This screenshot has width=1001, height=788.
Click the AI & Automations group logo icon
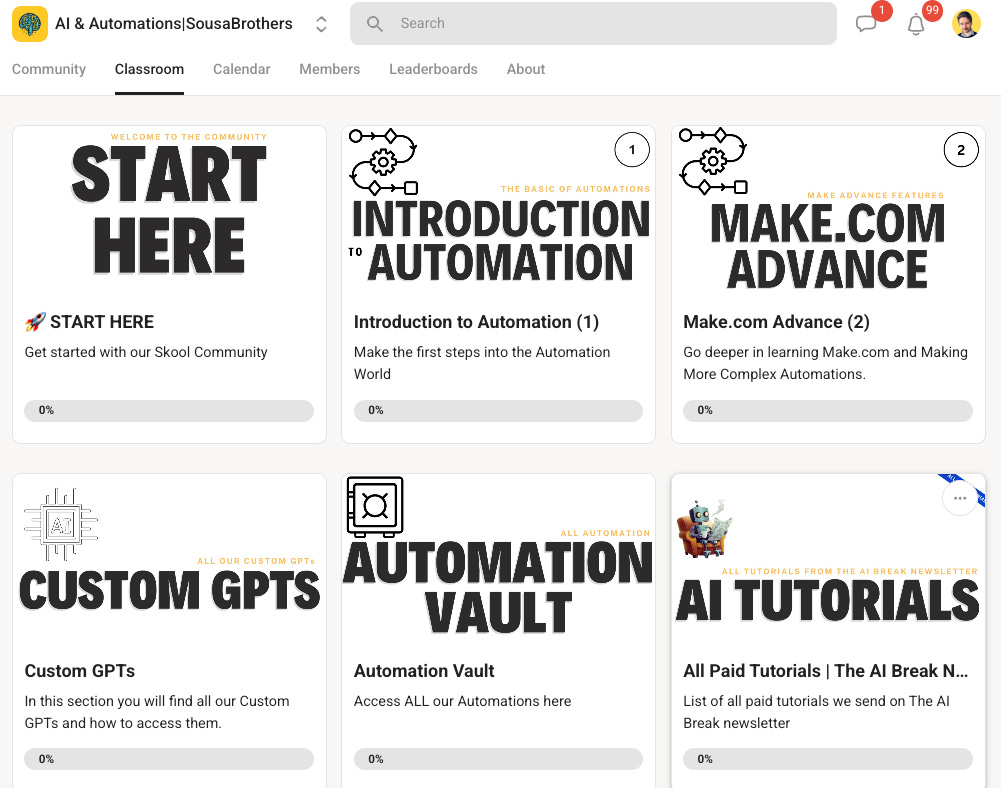[x=29, y=24]
